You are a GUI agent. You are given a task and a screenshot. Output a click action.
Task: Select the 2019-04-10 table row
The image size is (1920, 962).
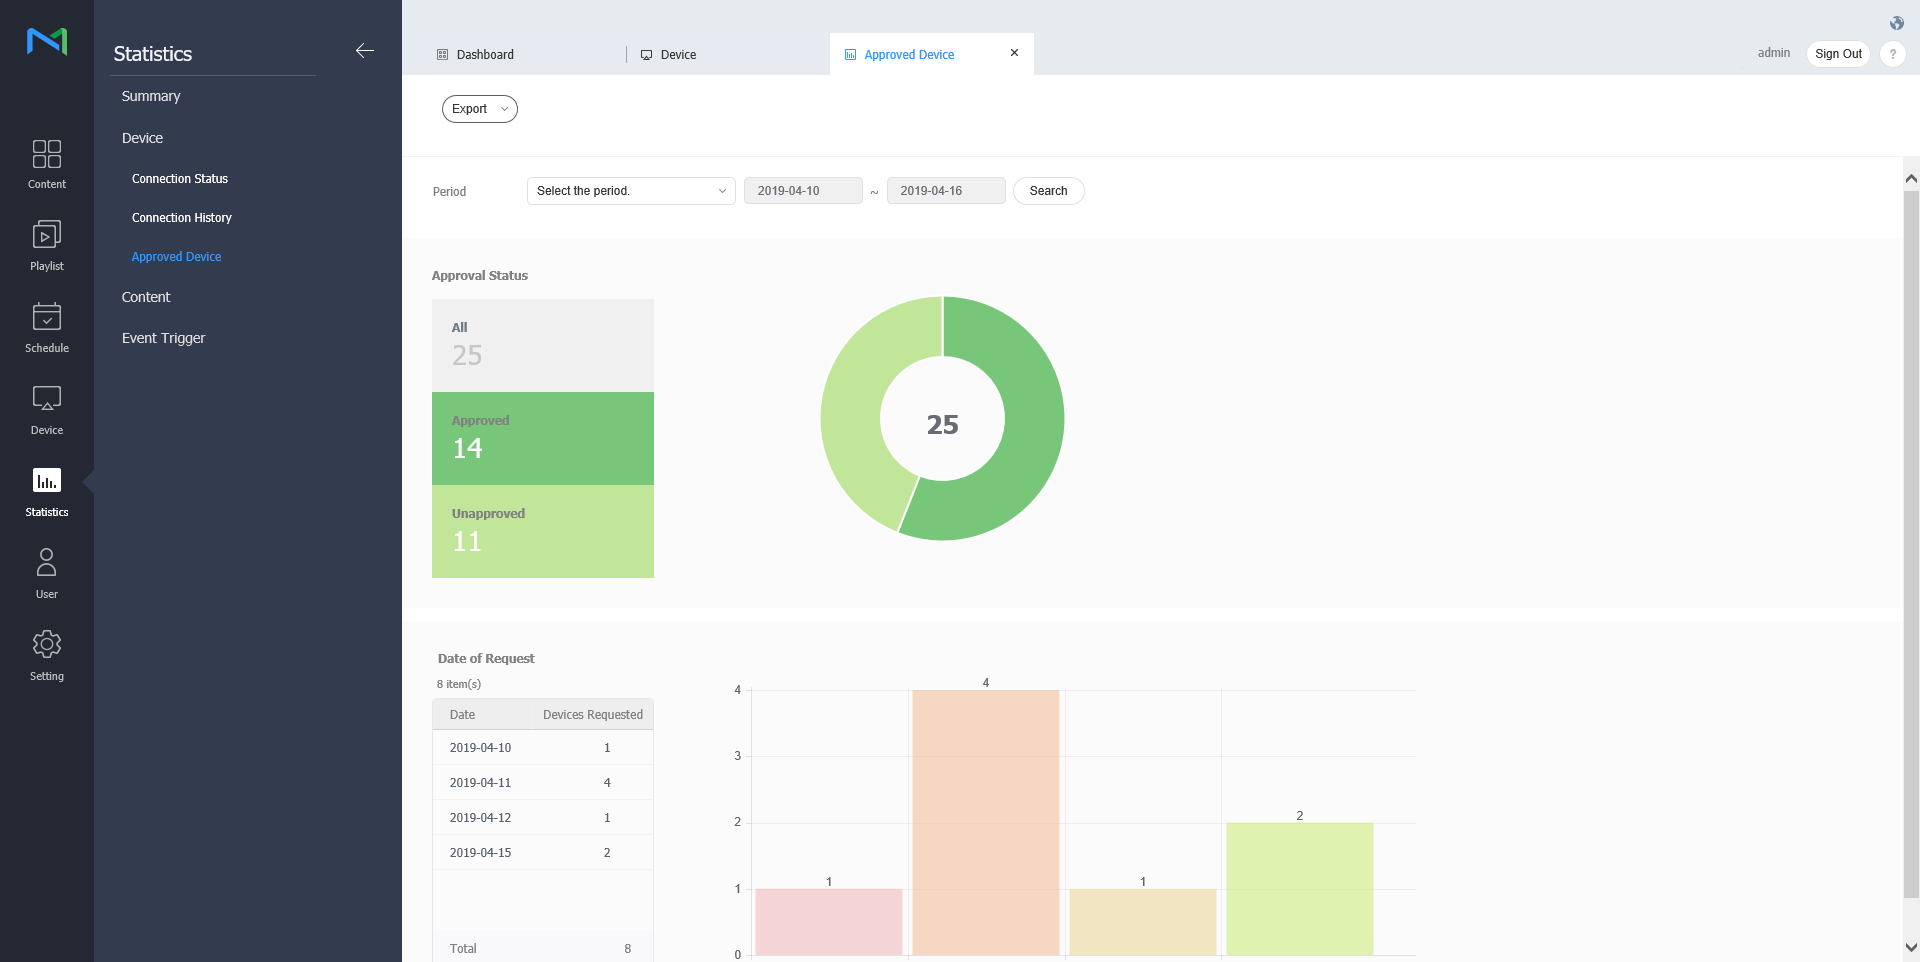543,748
